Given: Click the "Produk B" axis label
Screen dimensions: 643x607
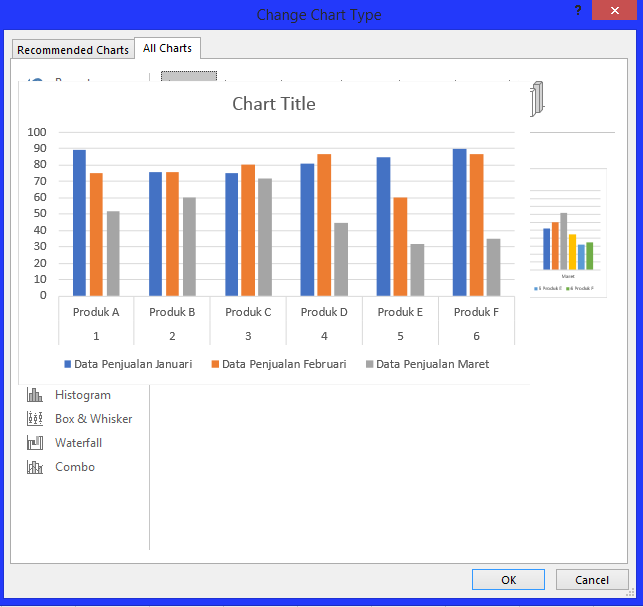Looking at the screenshot, I should pos(172,312).
